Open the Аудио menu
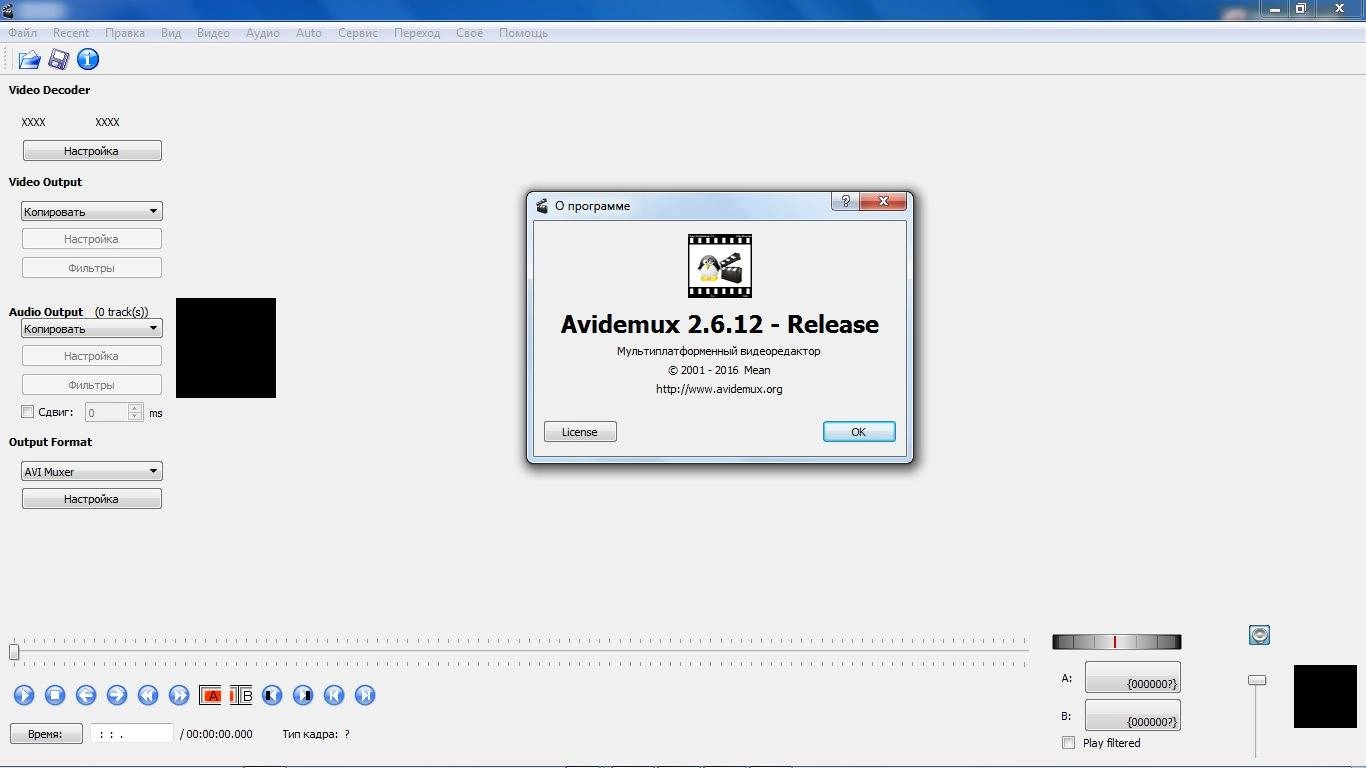The height and width of the screenshot is (768, 1366). [x=263, y=33]
